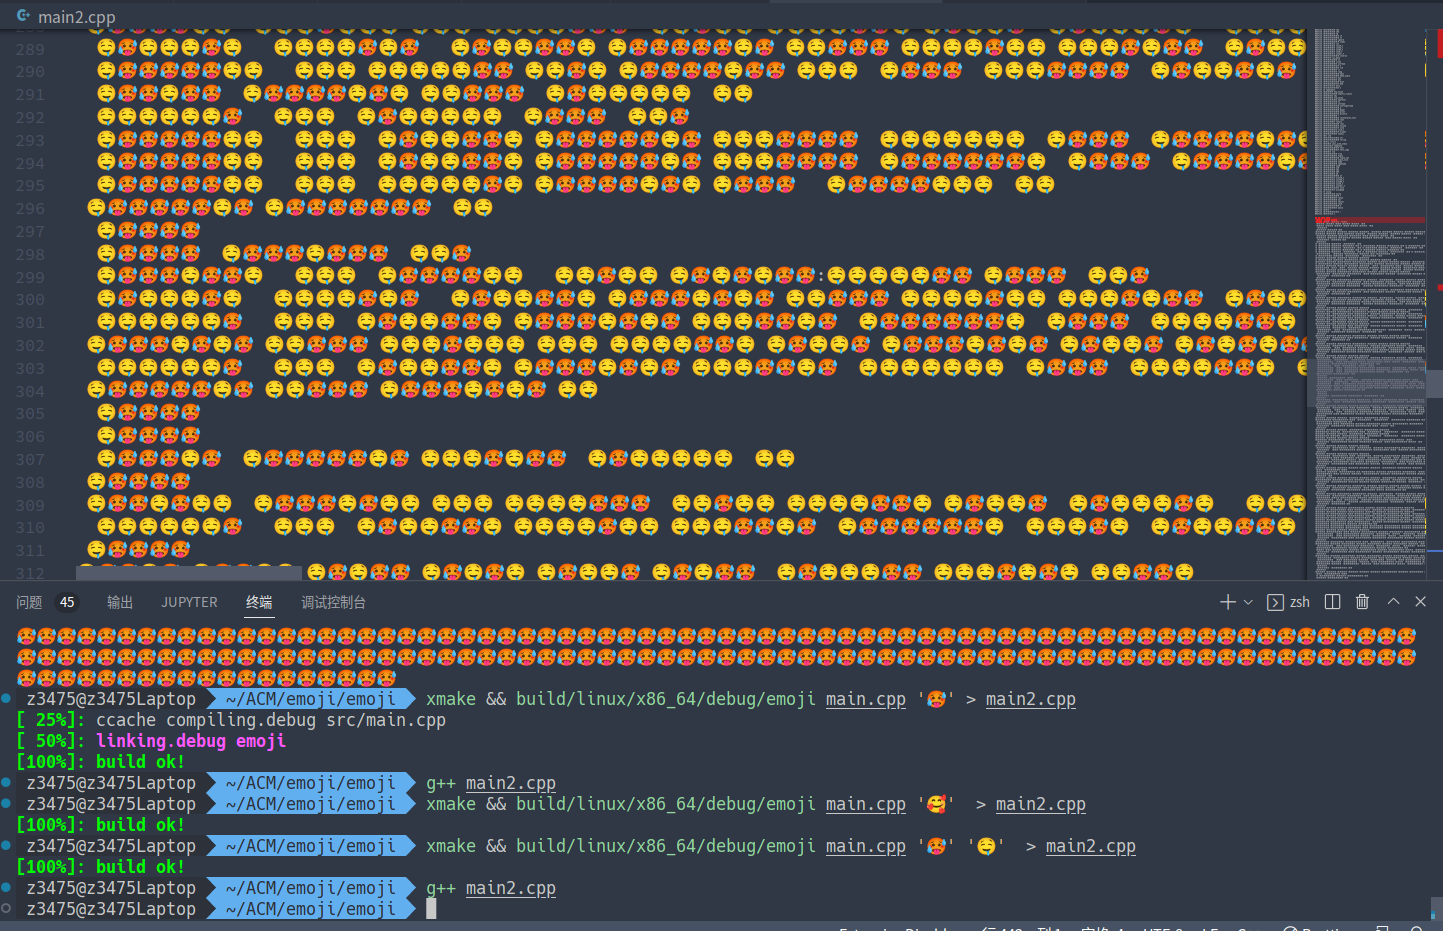Open the 输出 (Output) tab

coord(120,602)
